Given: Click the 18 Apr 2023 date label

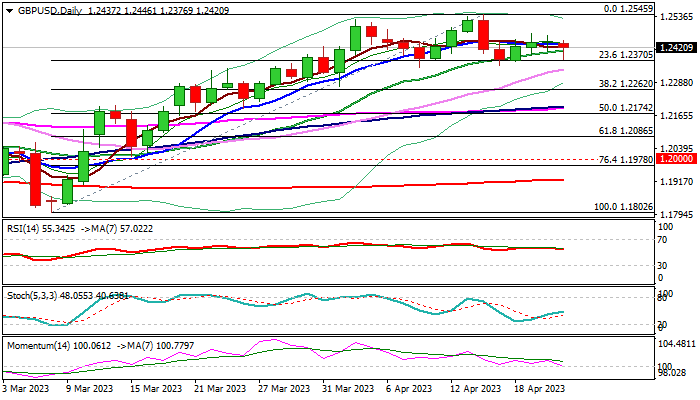Looking at the screenshot, I should click(x=539, y=389).
